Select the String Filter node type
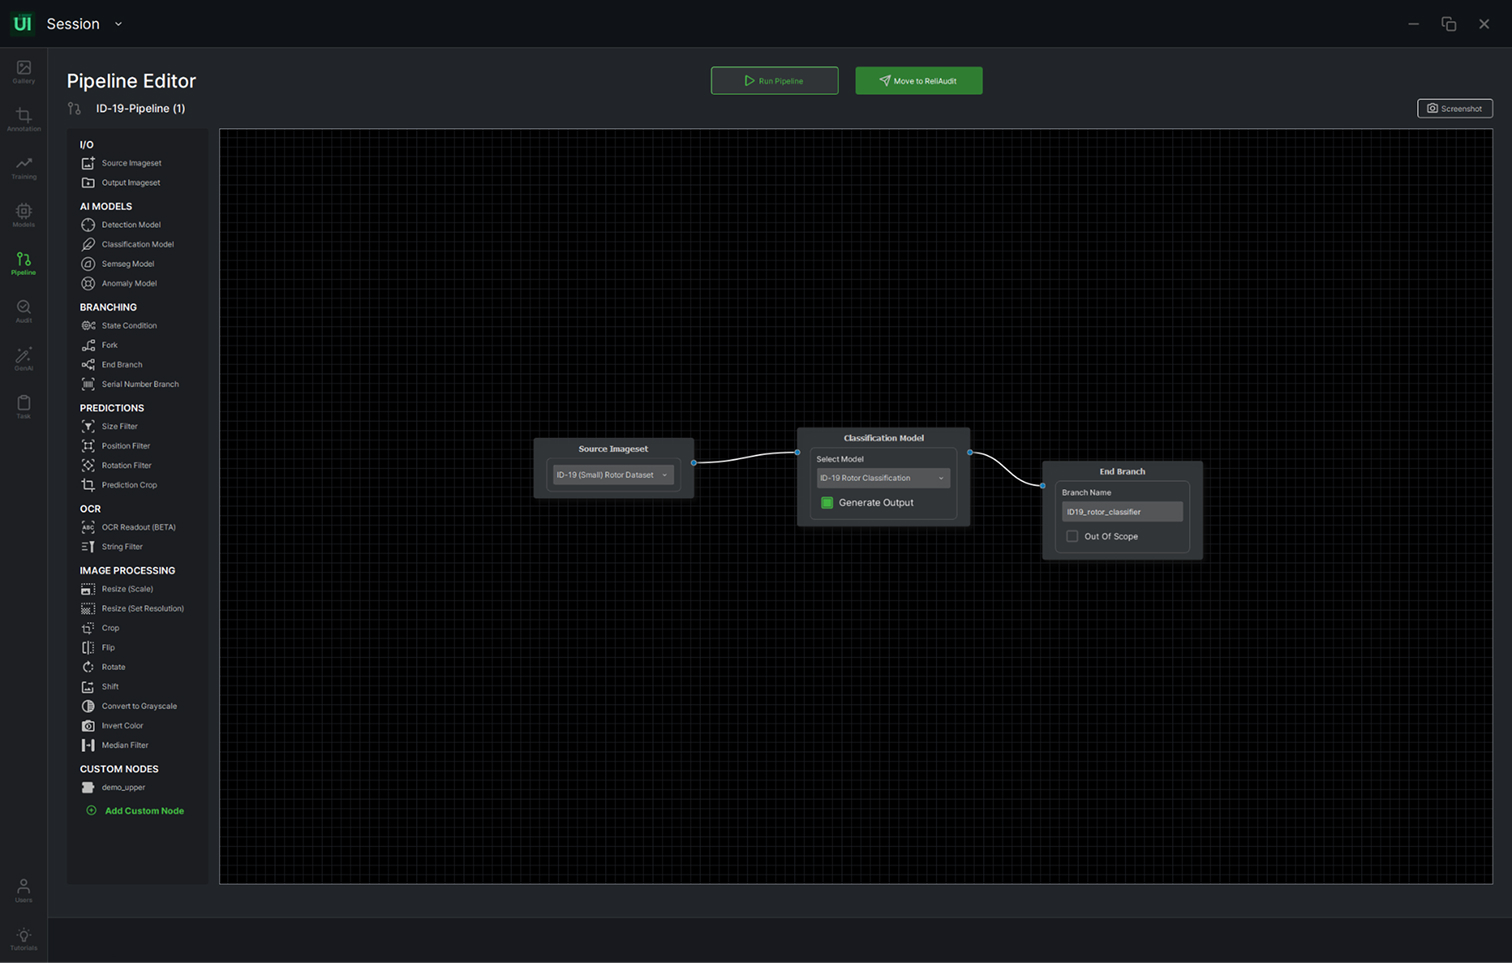Image resolution: width=1512 pixels, height=963 pixels. (112, 547)
